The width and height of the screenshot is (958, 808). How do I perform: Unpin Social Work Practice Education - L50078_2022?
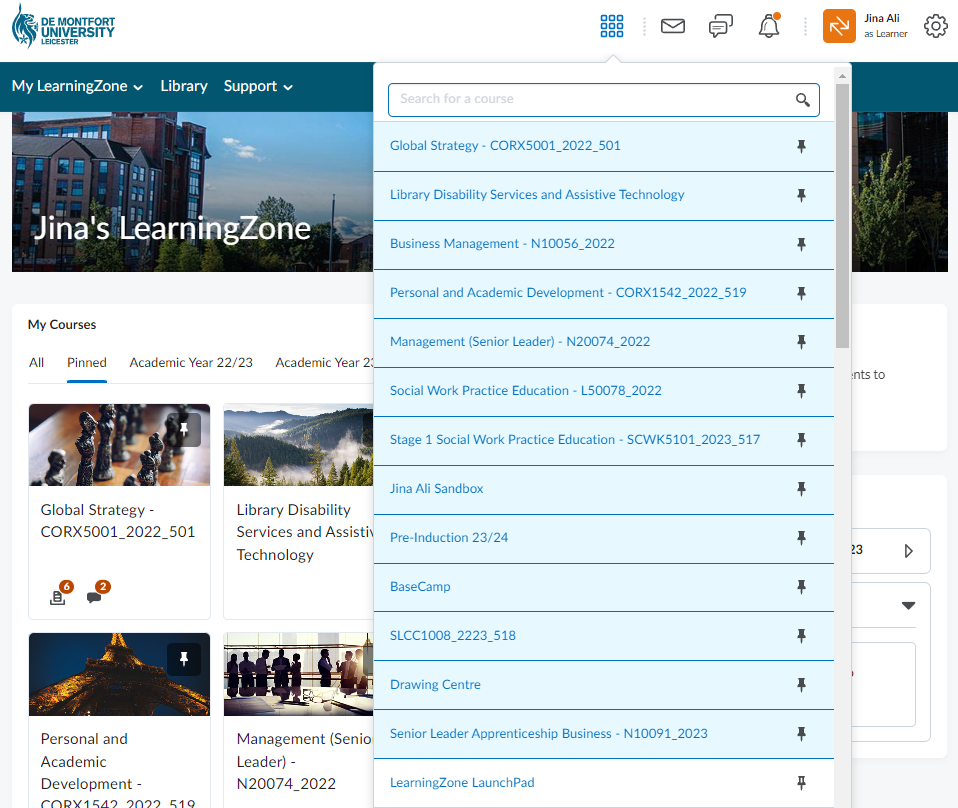[x=801, y=391]
